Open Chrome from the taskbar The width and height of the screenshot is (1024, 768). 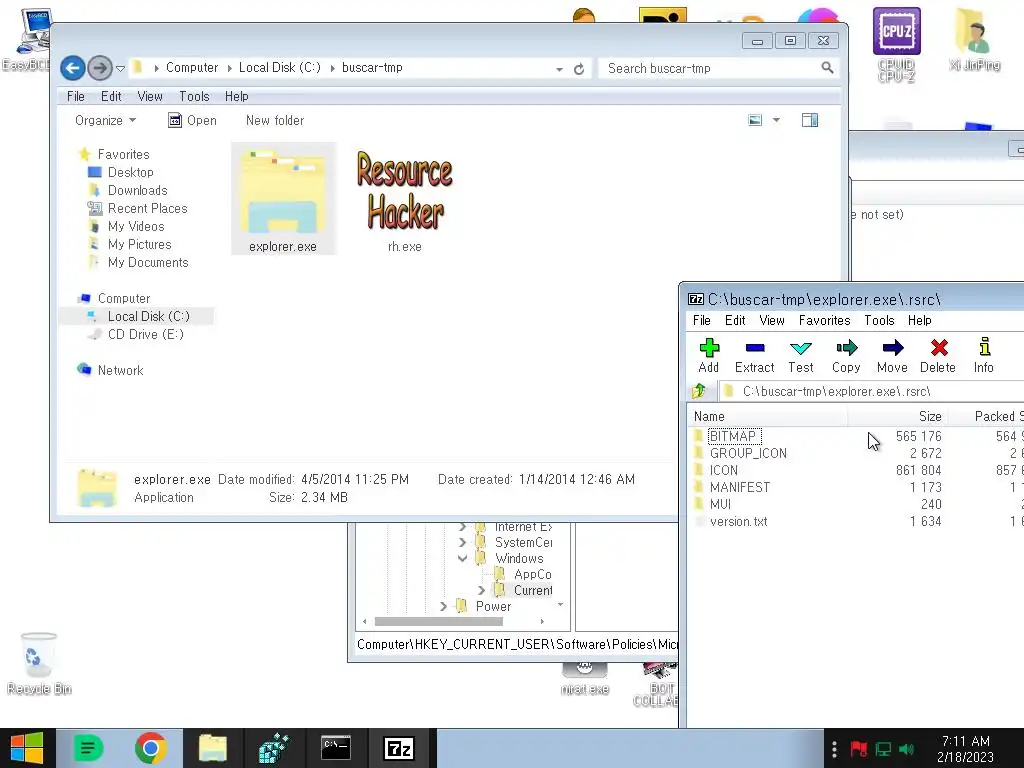[x=151, y=748]
